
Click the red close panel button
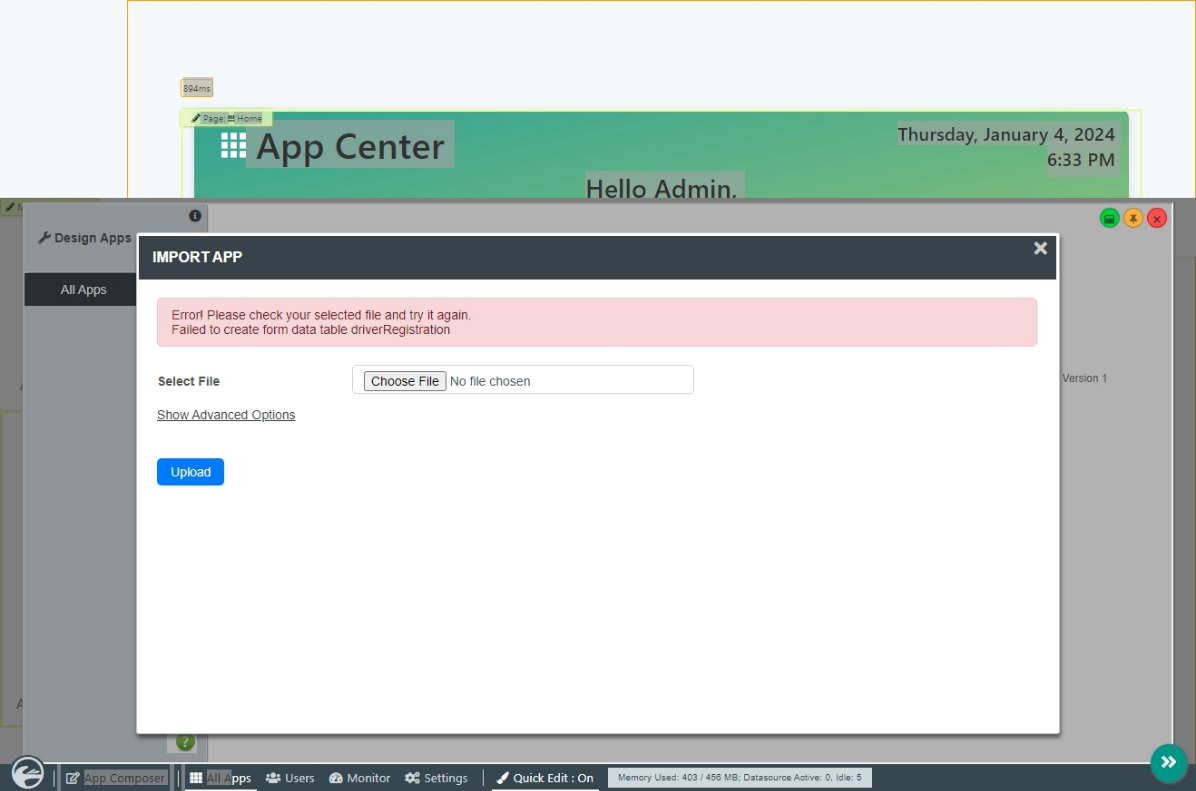point(1156,219)
